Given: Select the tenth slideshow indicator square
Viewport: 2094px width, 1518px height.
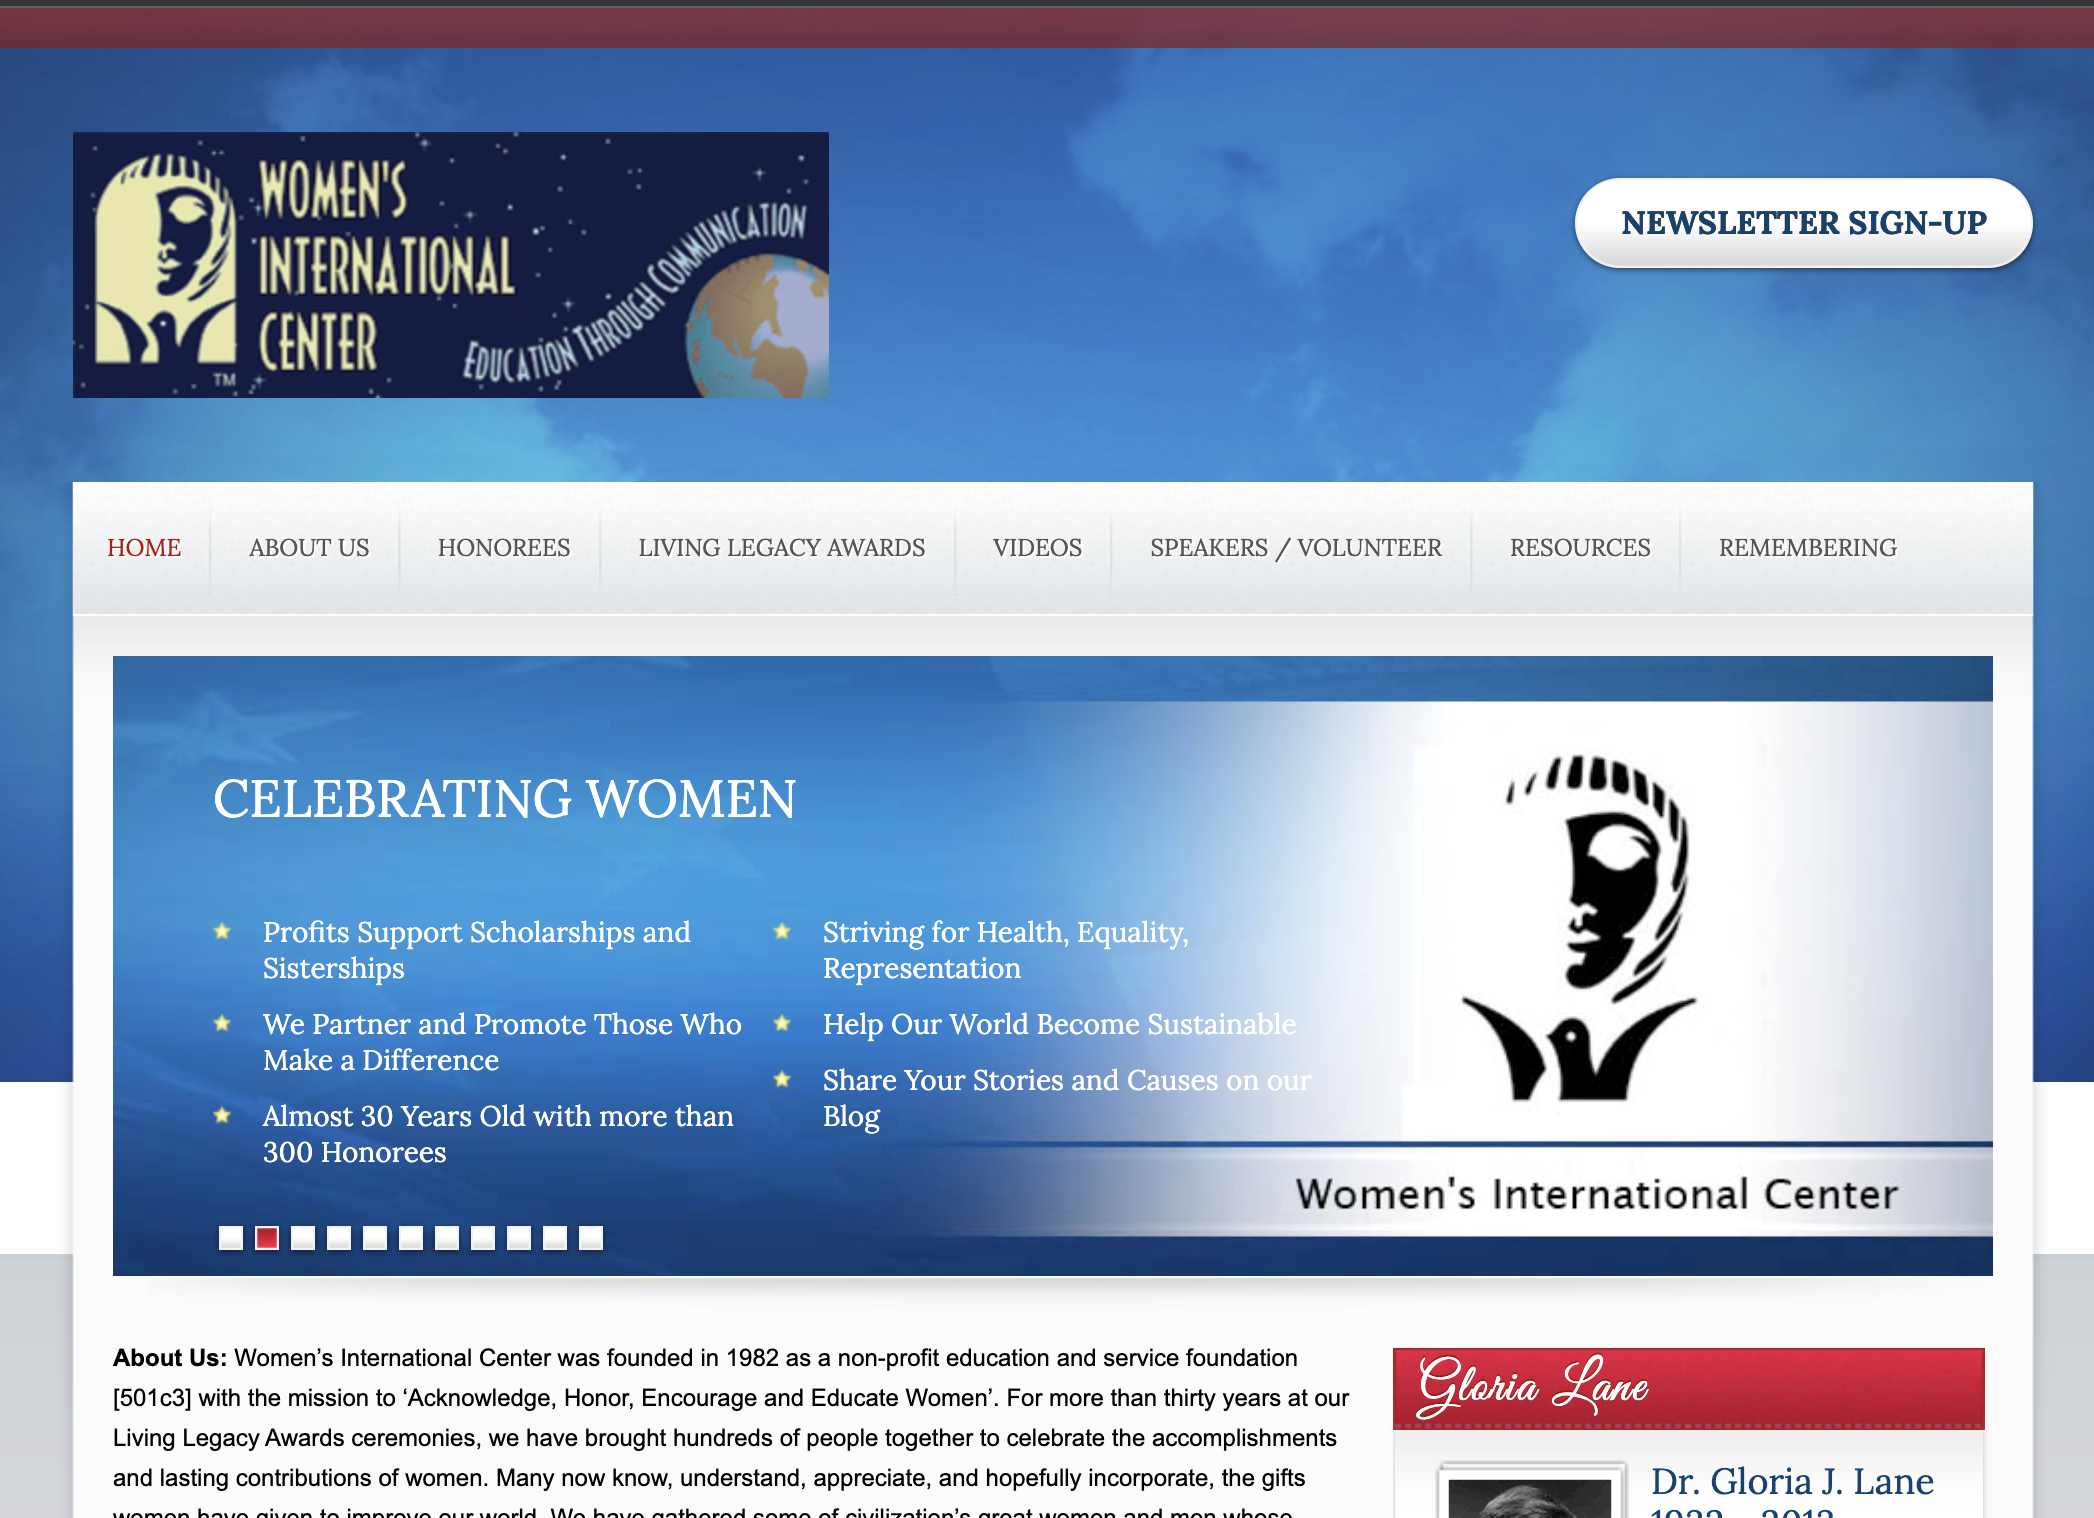Looking at the screenshot, I should click(x=555, y=1238).
